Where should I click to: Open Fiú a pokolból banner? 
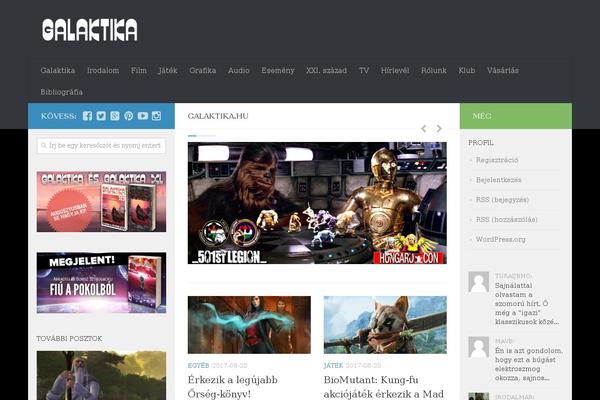[101, 282]
